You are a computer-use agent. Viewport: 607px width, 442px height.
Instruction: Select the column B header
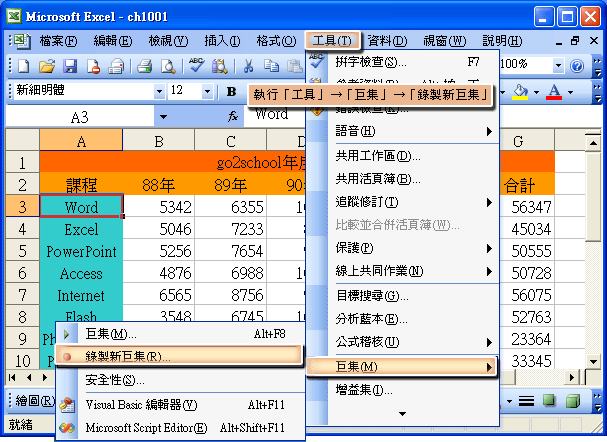coord(159,141)
